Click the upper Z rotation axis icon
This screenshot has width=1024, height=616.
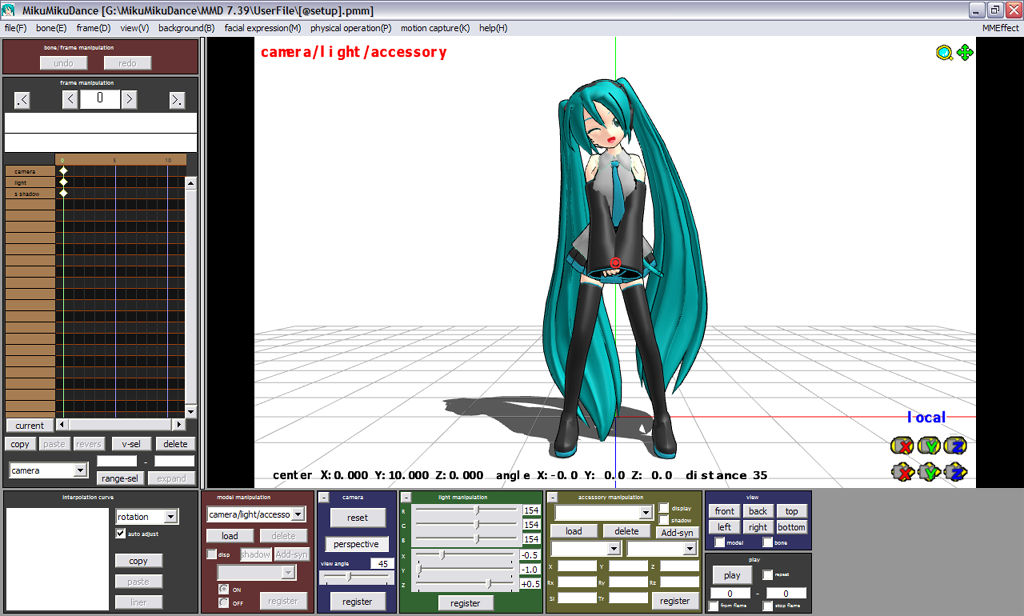point(955,446)
